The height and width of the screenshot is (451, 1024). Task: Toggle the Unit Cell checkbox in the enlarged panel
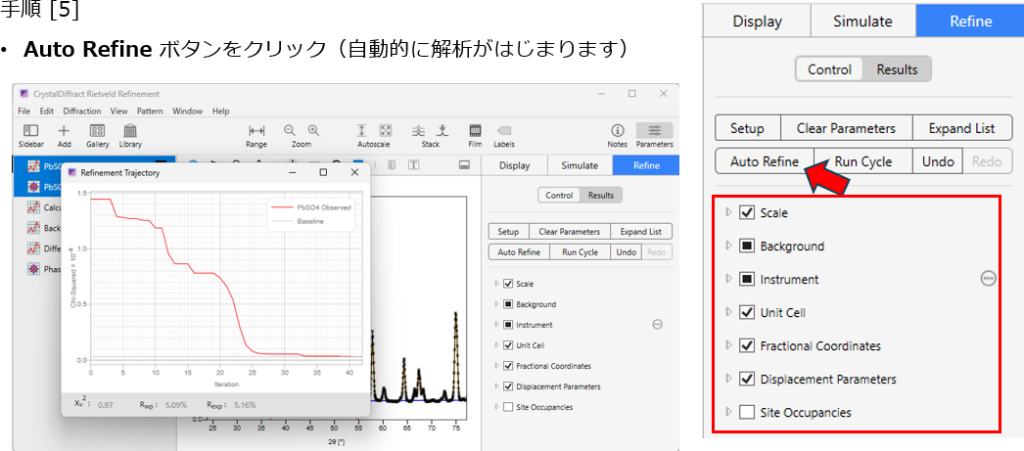pyautogui.click(x=746, y=312)
